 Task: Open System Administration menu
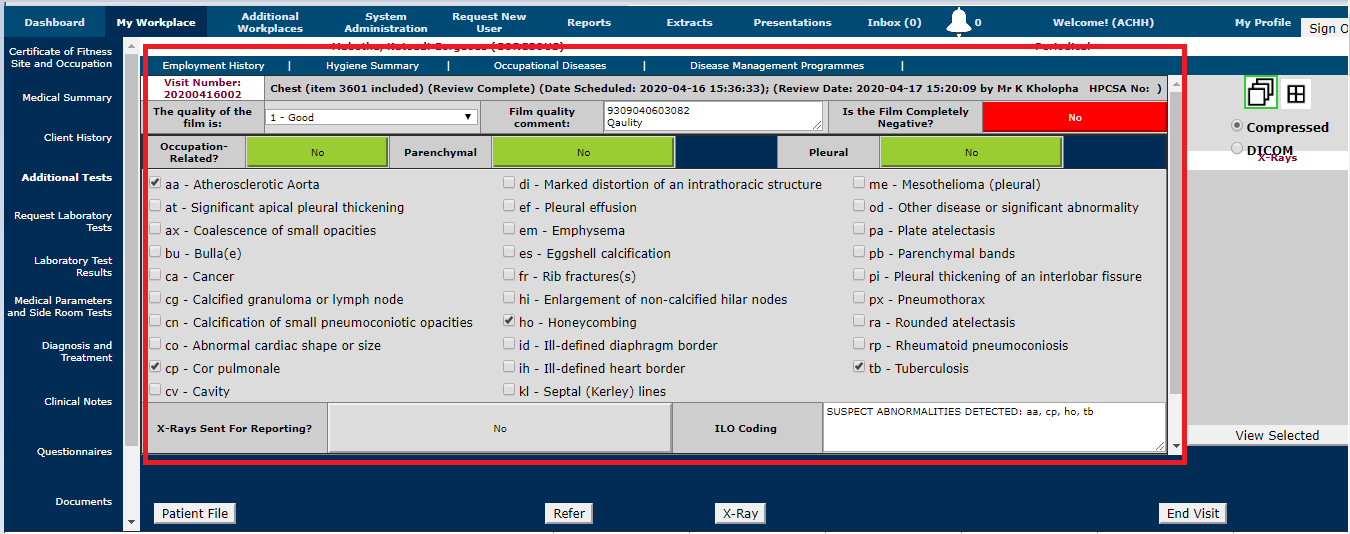pyautogui.click(x=386, y=22)
